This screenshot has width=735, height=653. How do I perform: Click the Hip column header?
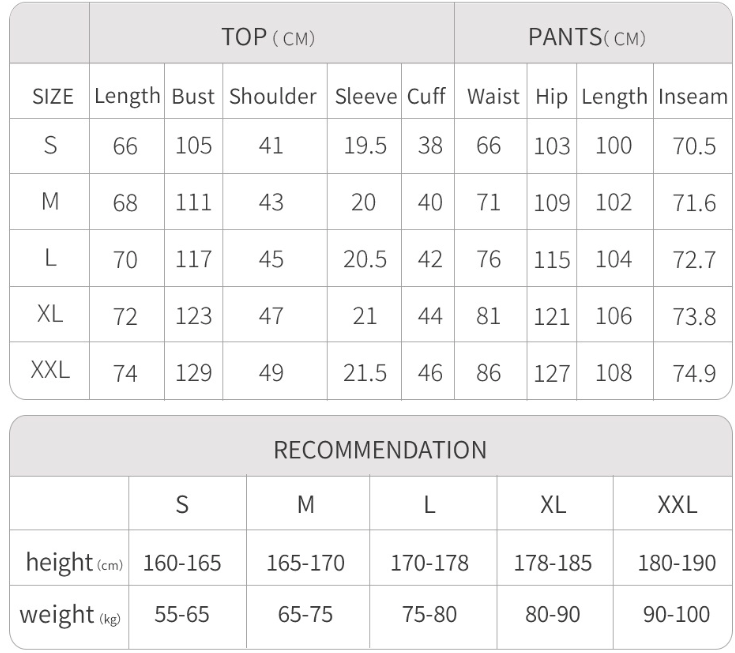point(551,96)
